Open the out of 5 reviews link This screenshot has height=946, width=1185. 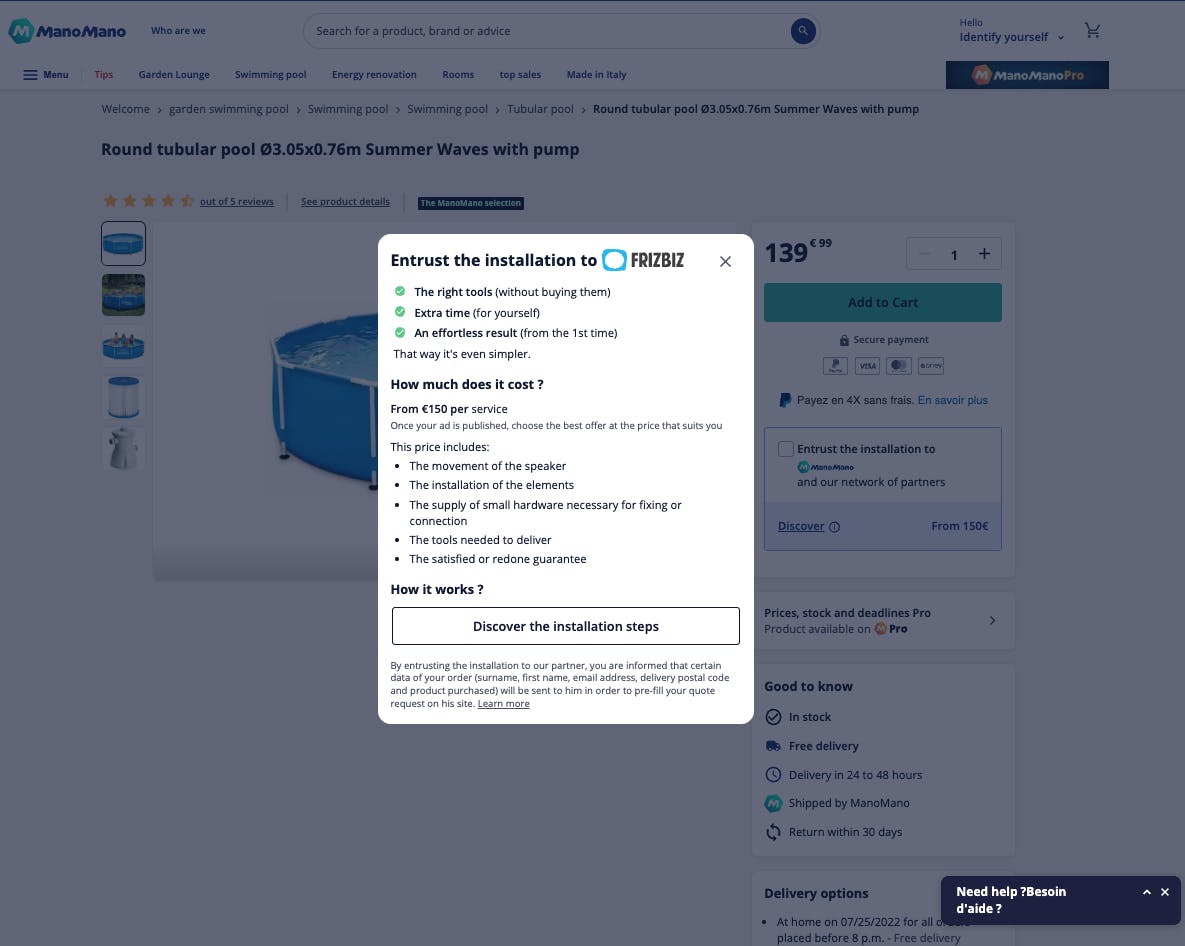(237, 202)
